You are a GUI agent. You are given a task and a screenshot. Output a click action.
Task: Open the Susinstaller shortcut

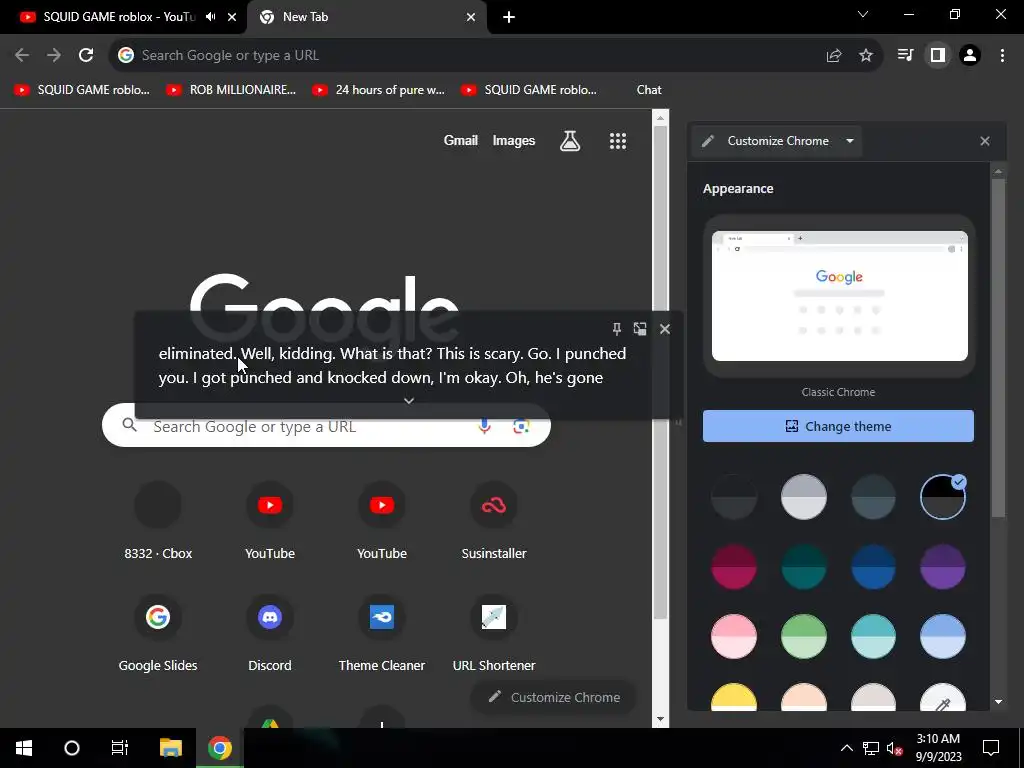coord(494,522)
